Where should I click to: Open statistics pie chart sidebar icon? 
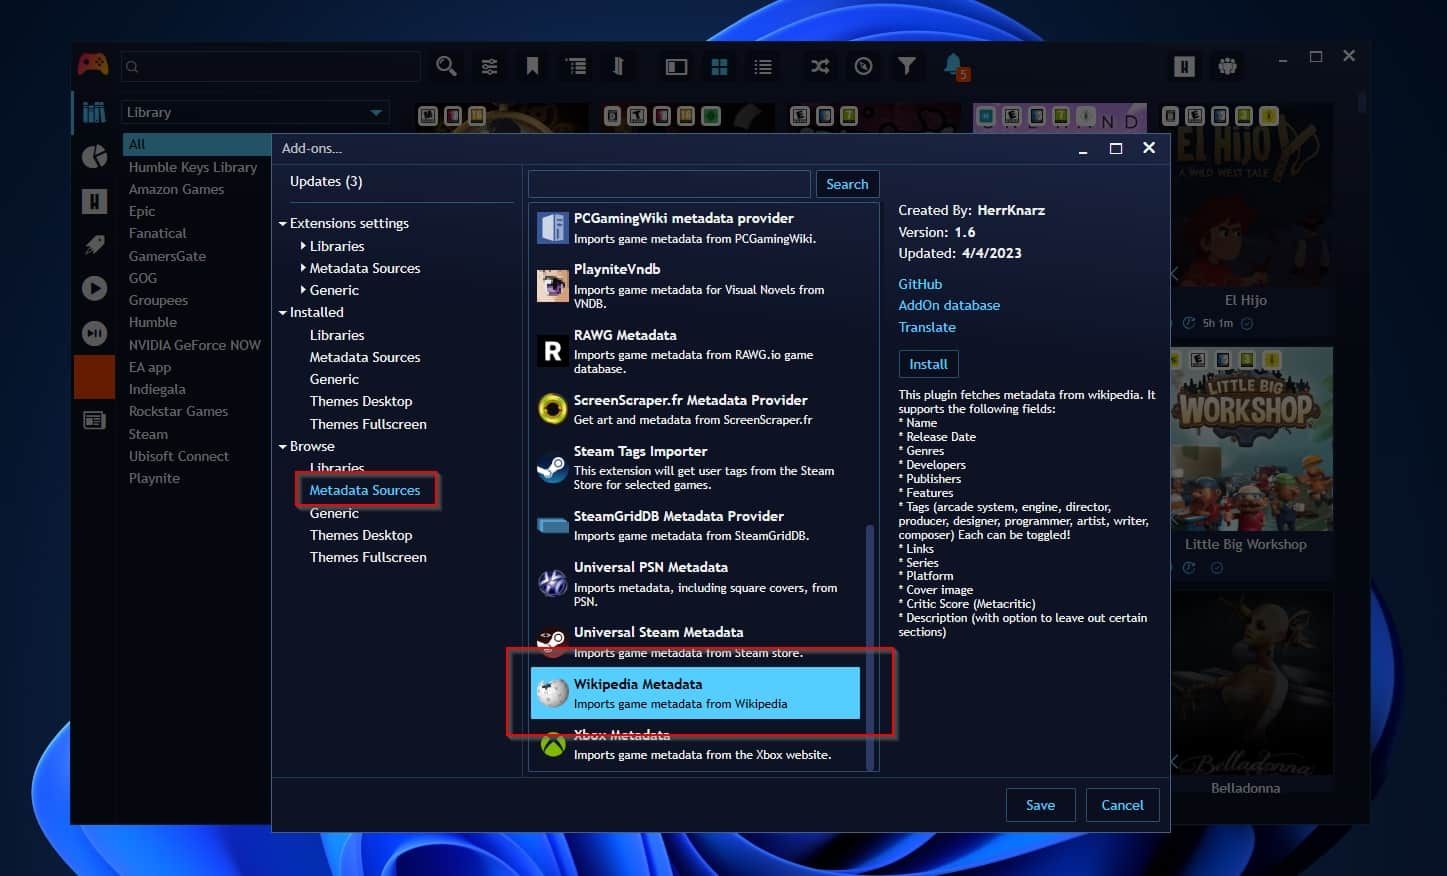[x=94, y=156]
